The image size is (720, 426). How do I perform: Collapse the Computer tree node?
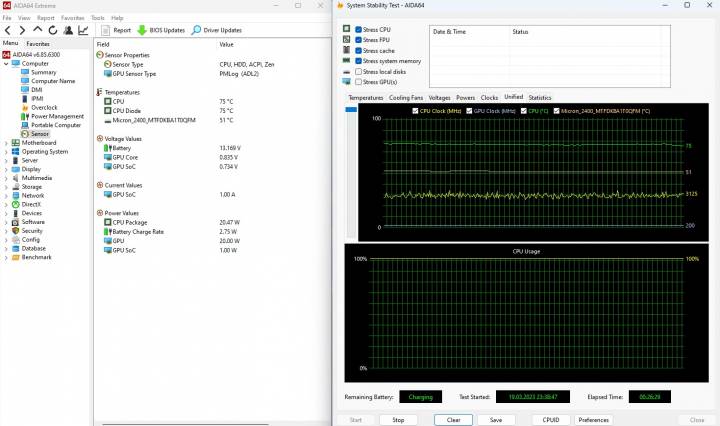[x=6, y=64]
